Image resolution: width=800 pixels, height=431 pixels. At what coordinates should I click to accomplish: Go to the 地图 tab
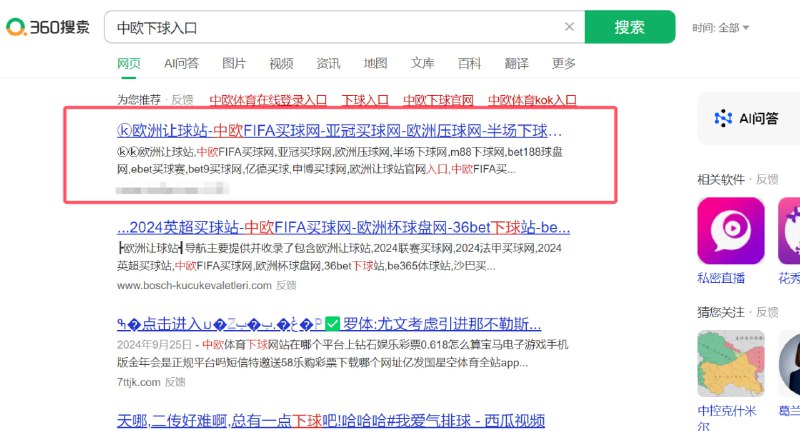coord(376,63)
